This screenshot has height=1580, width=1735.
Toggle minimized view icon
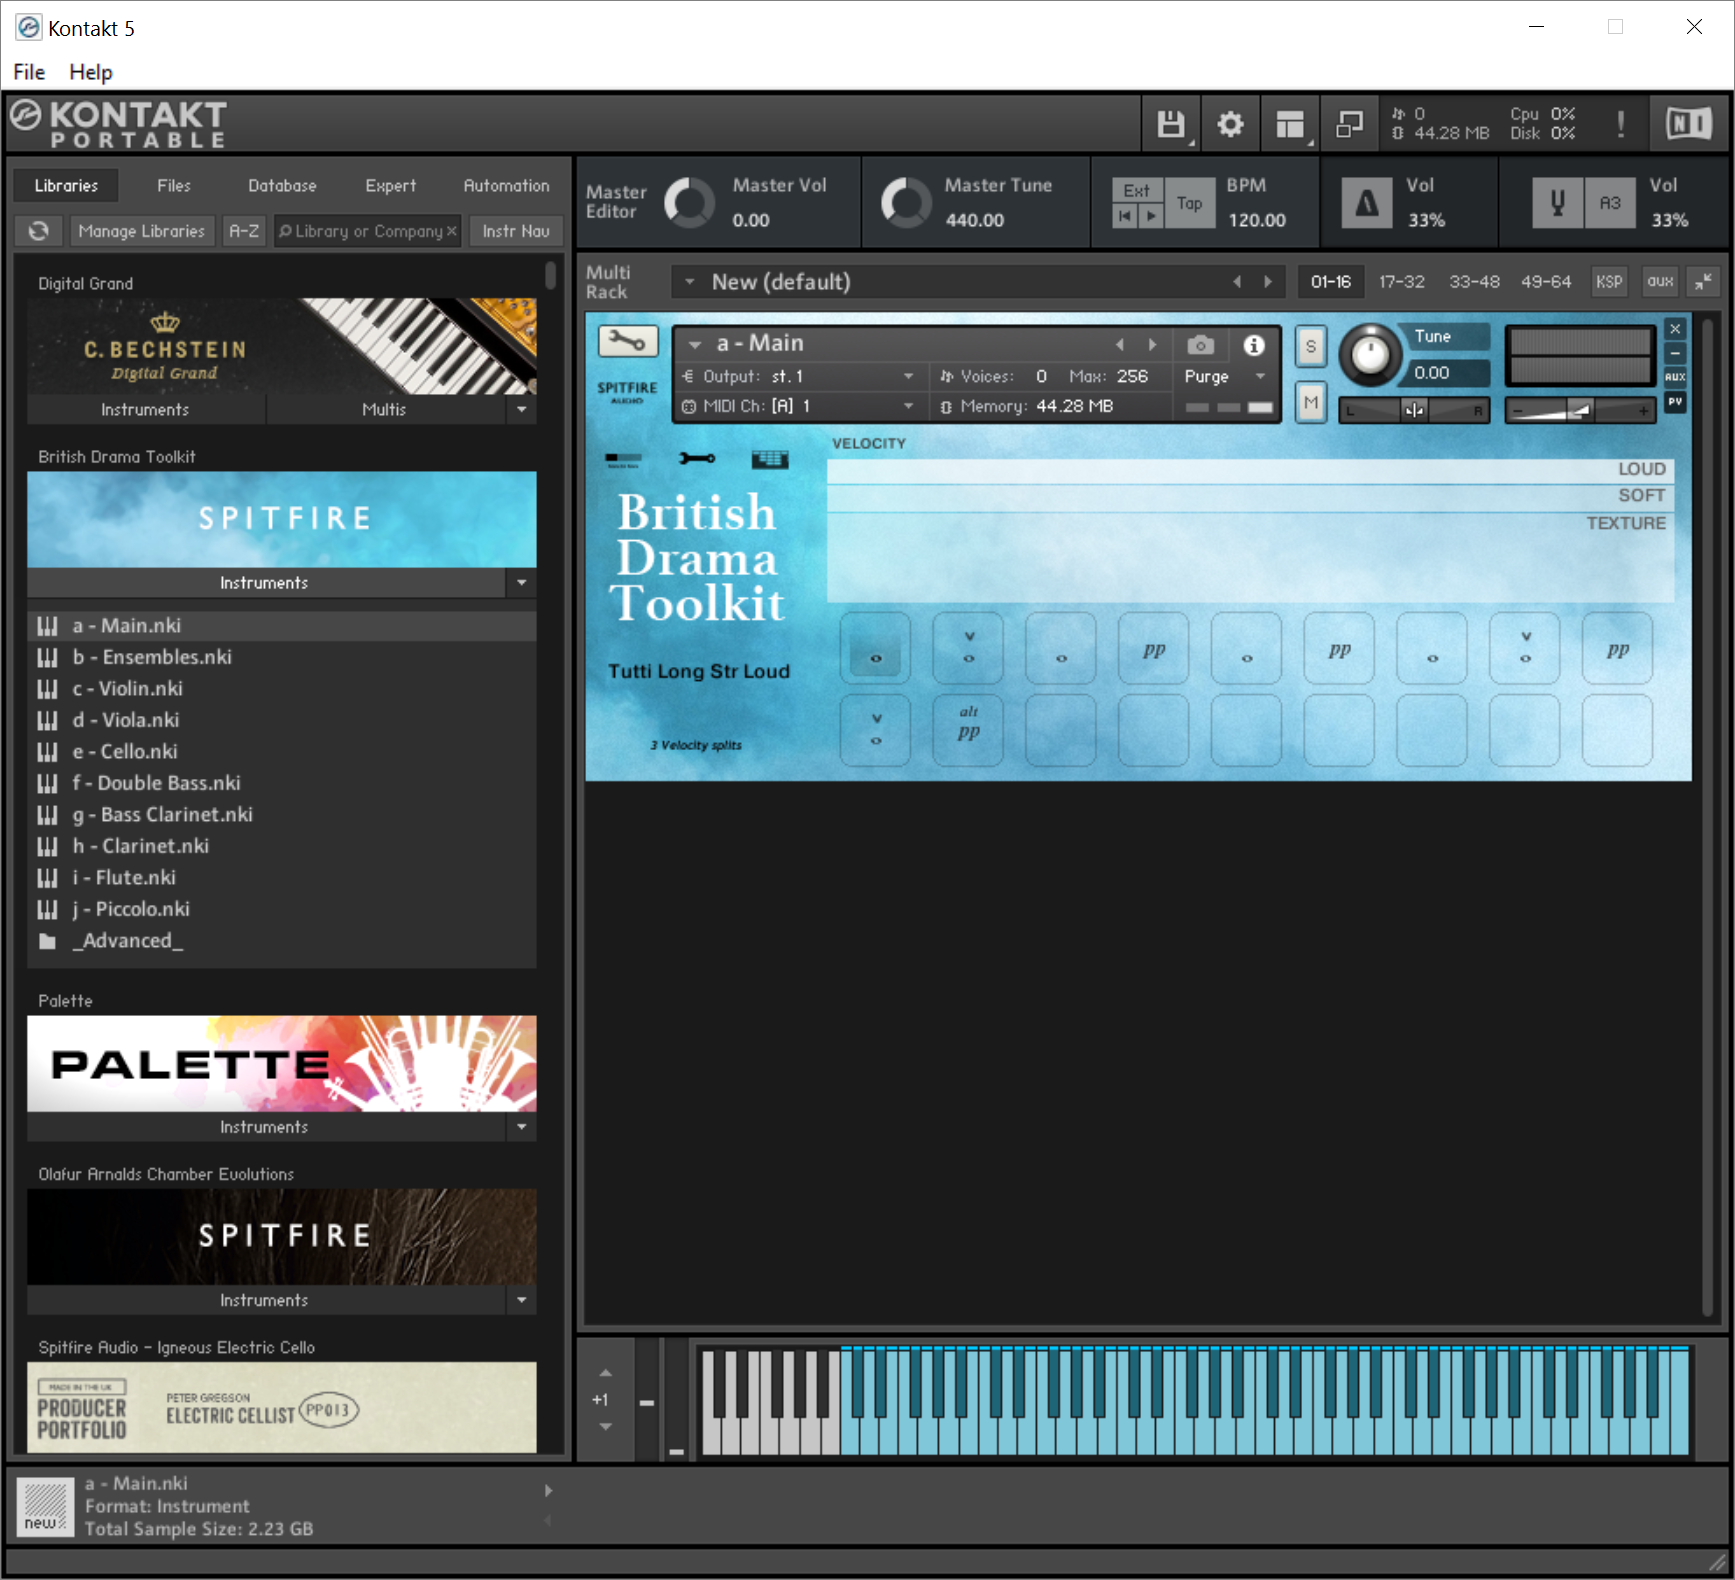pos(1349,124)
